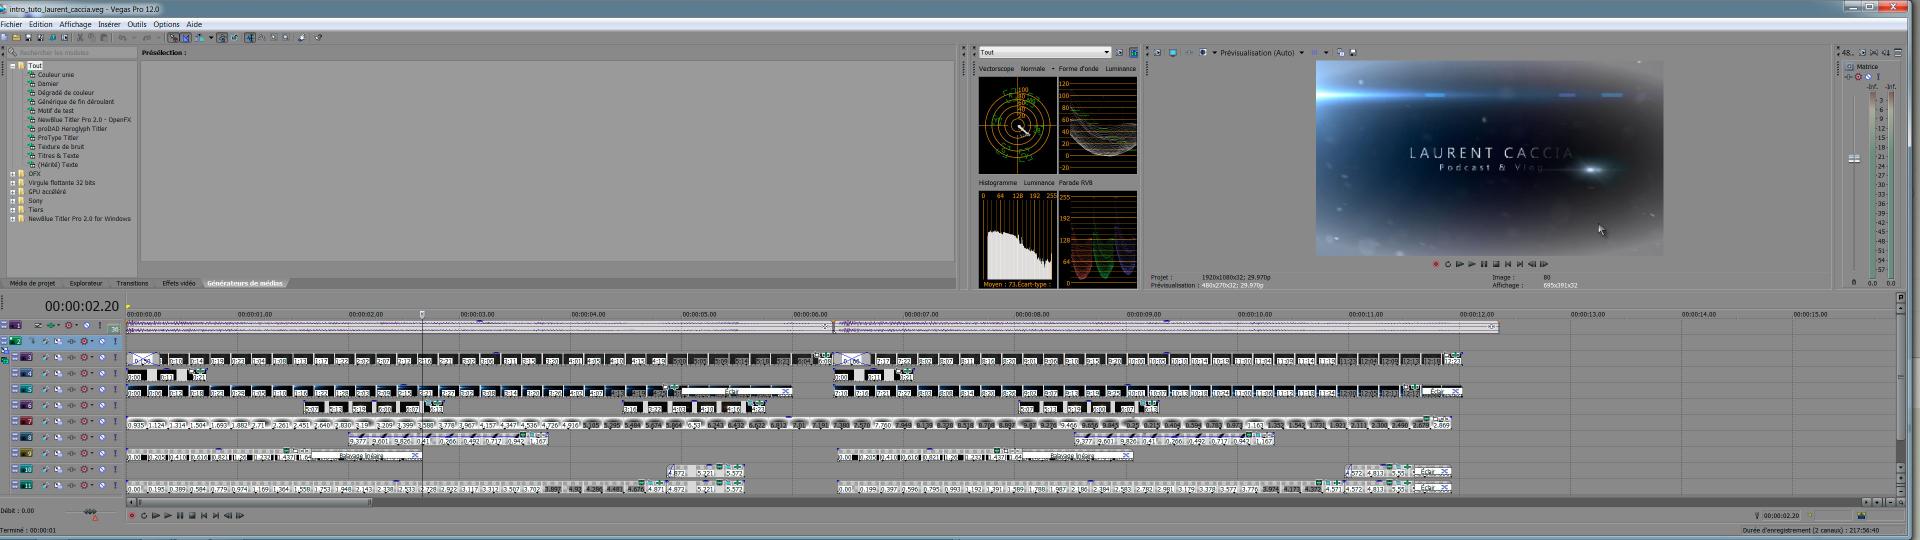Click the Undo arrow in main toolbar
1920x540 pixels.
(122, 37)
